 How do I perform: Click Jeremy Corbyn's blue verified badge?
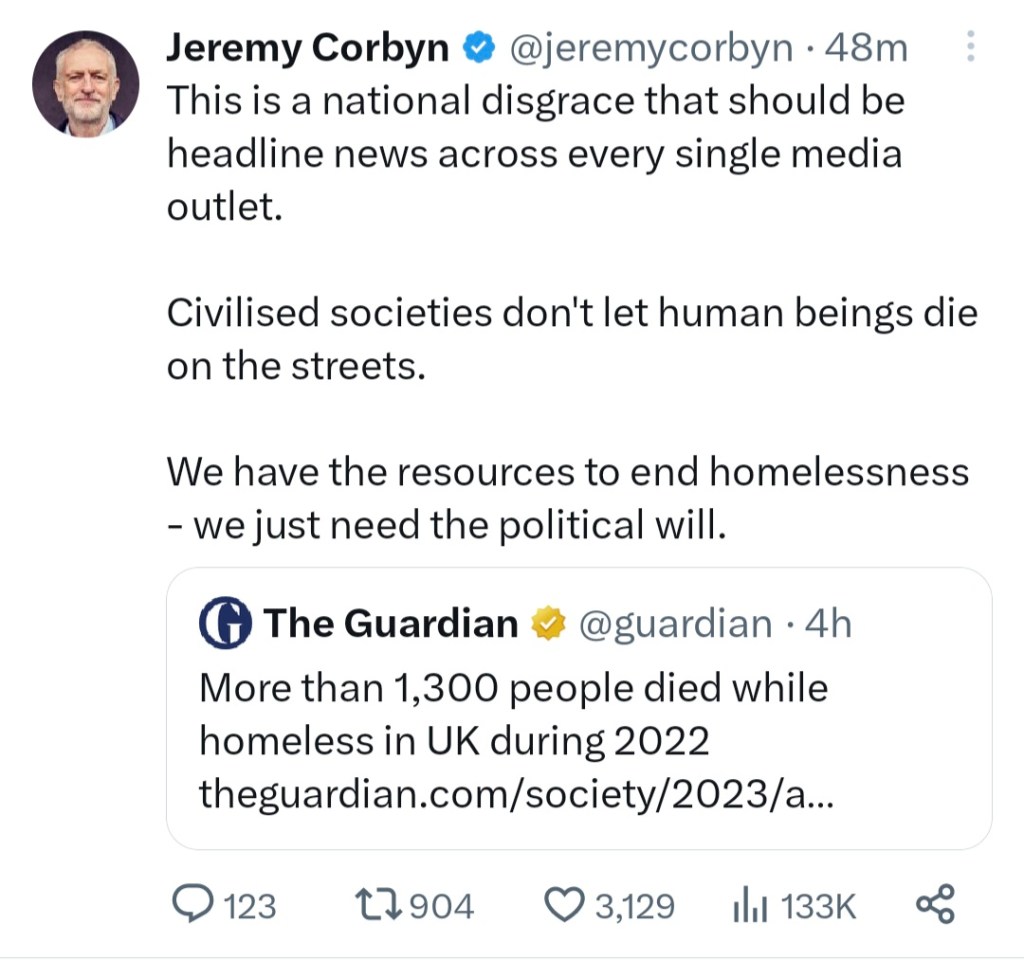pos(478,47)
